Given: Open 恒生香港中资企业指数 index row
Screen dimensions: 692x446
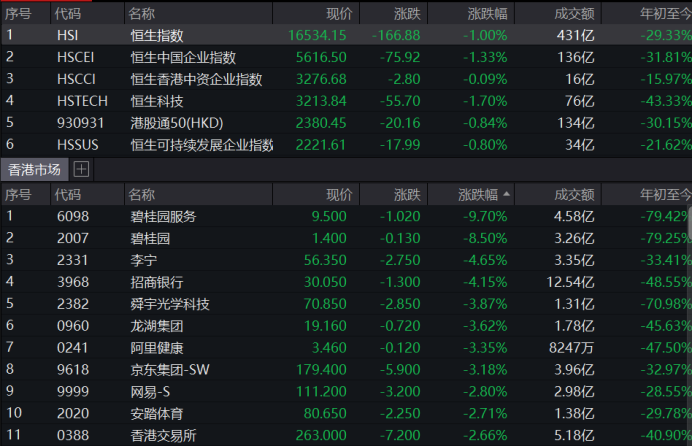Looking at the screenshot, I should coord(346,79).
